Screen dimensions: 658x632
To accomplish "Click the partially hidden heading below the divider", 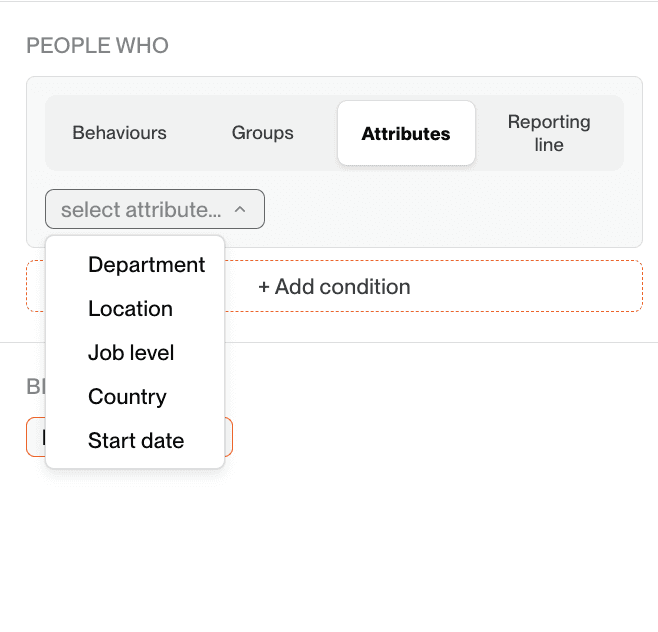I will coord(36,387).
